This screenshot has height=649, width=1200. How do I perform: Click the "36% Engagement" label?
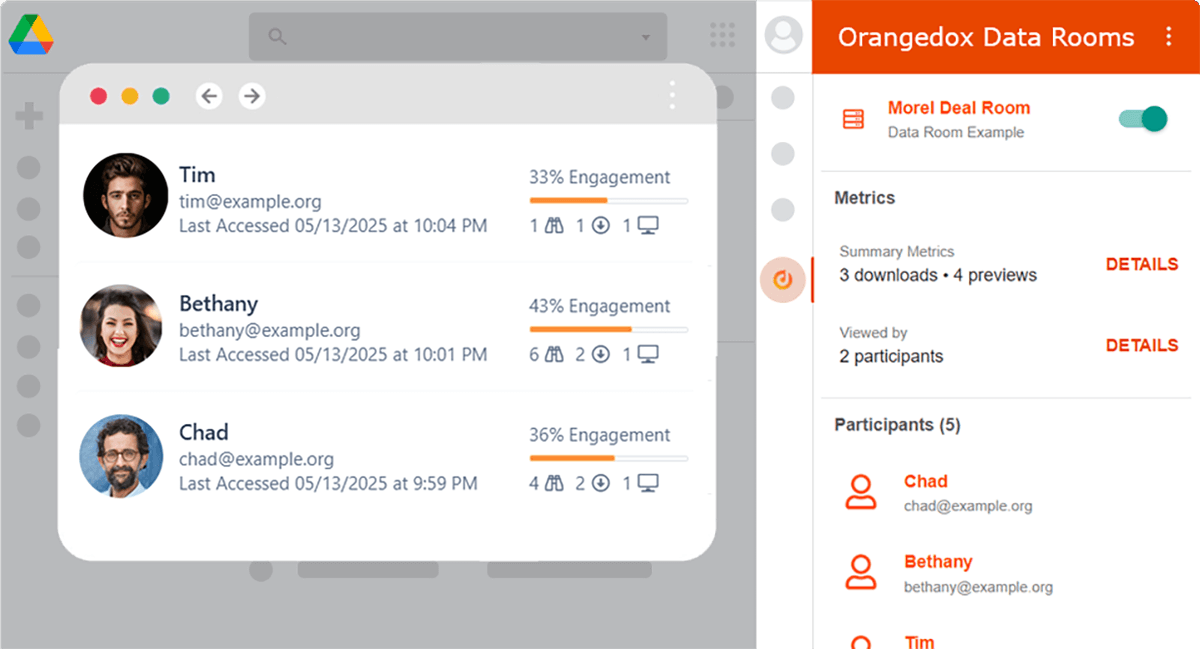[x=600, y=435]
